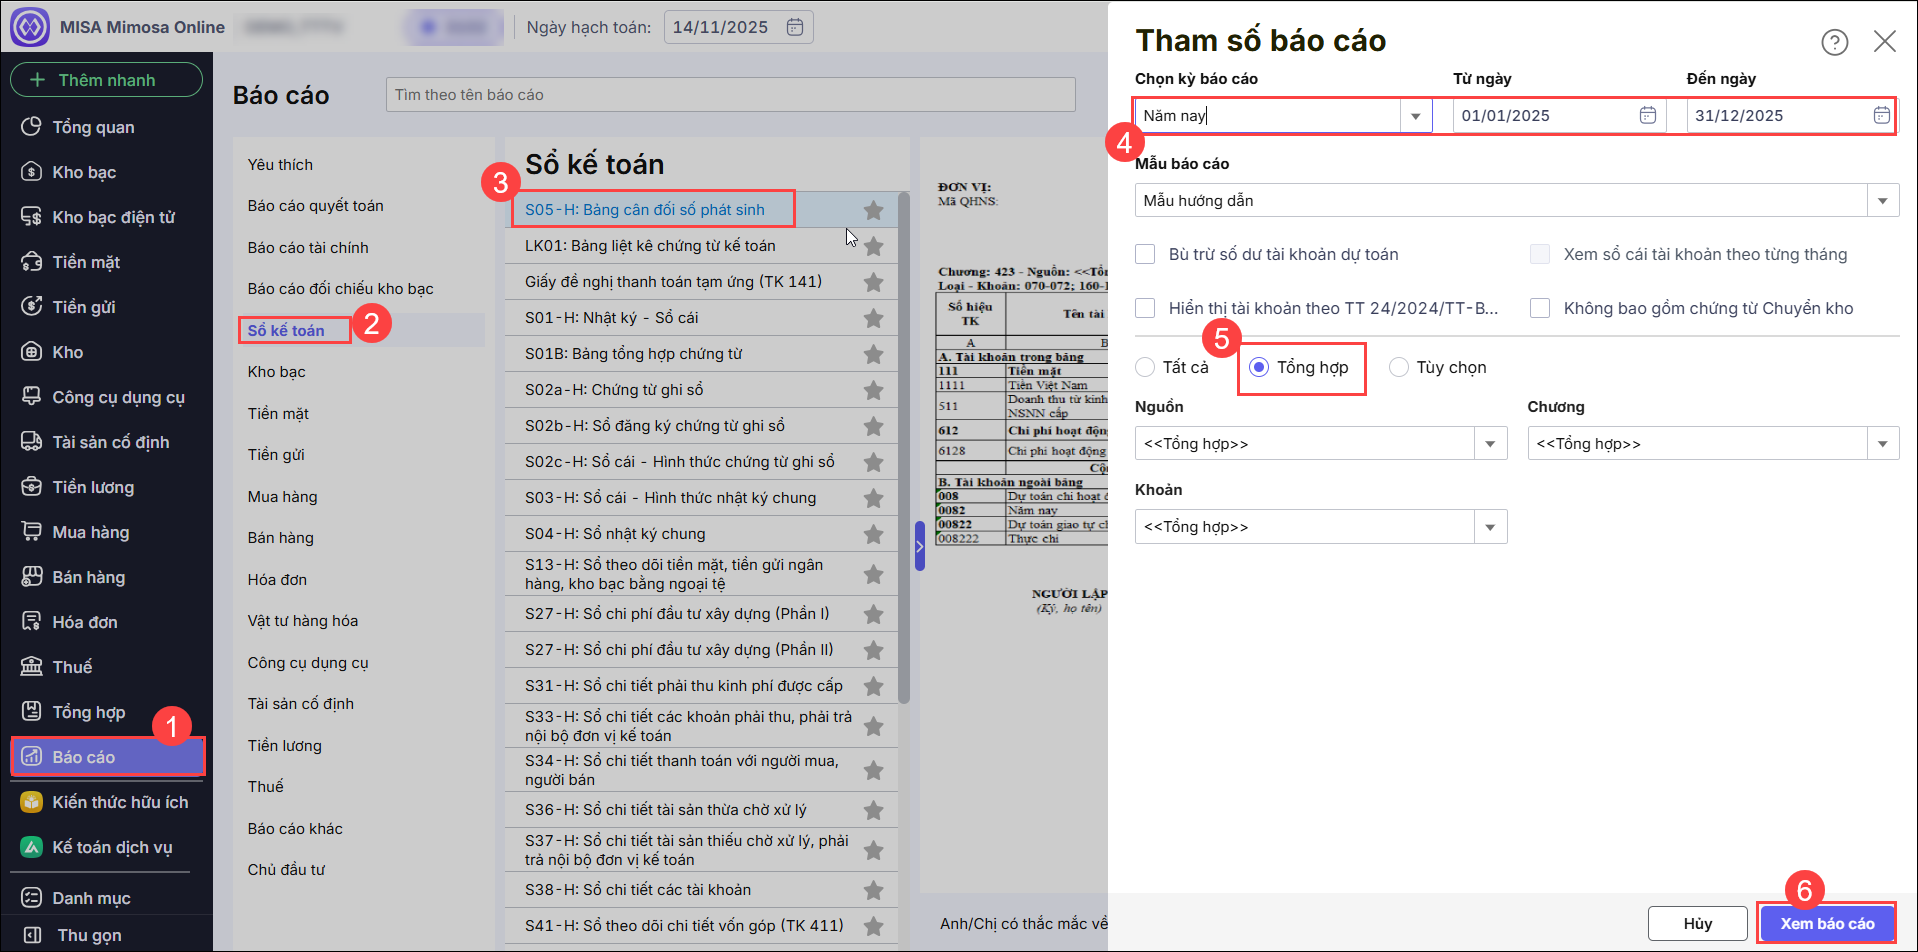
Task: Open the accounting date calendar icon in header
Action: click(x=795, y=27)
